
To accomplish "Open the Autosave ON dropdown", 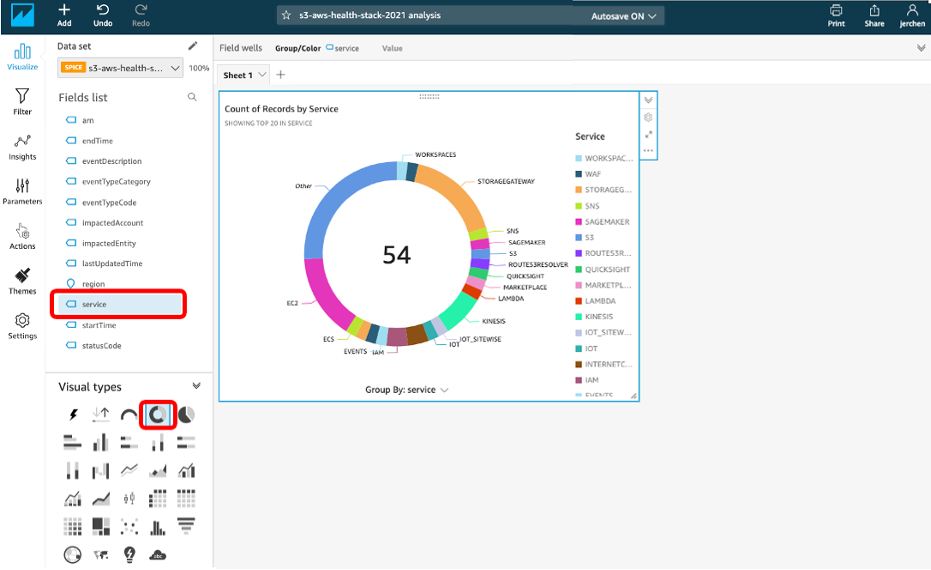I will [x=623, y=16].
